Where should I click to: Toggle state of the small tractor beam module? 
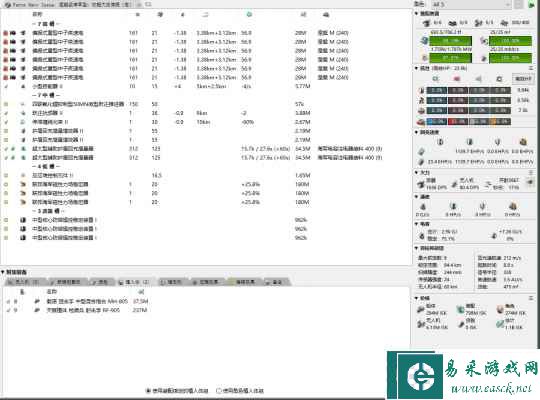pos(6,86)
